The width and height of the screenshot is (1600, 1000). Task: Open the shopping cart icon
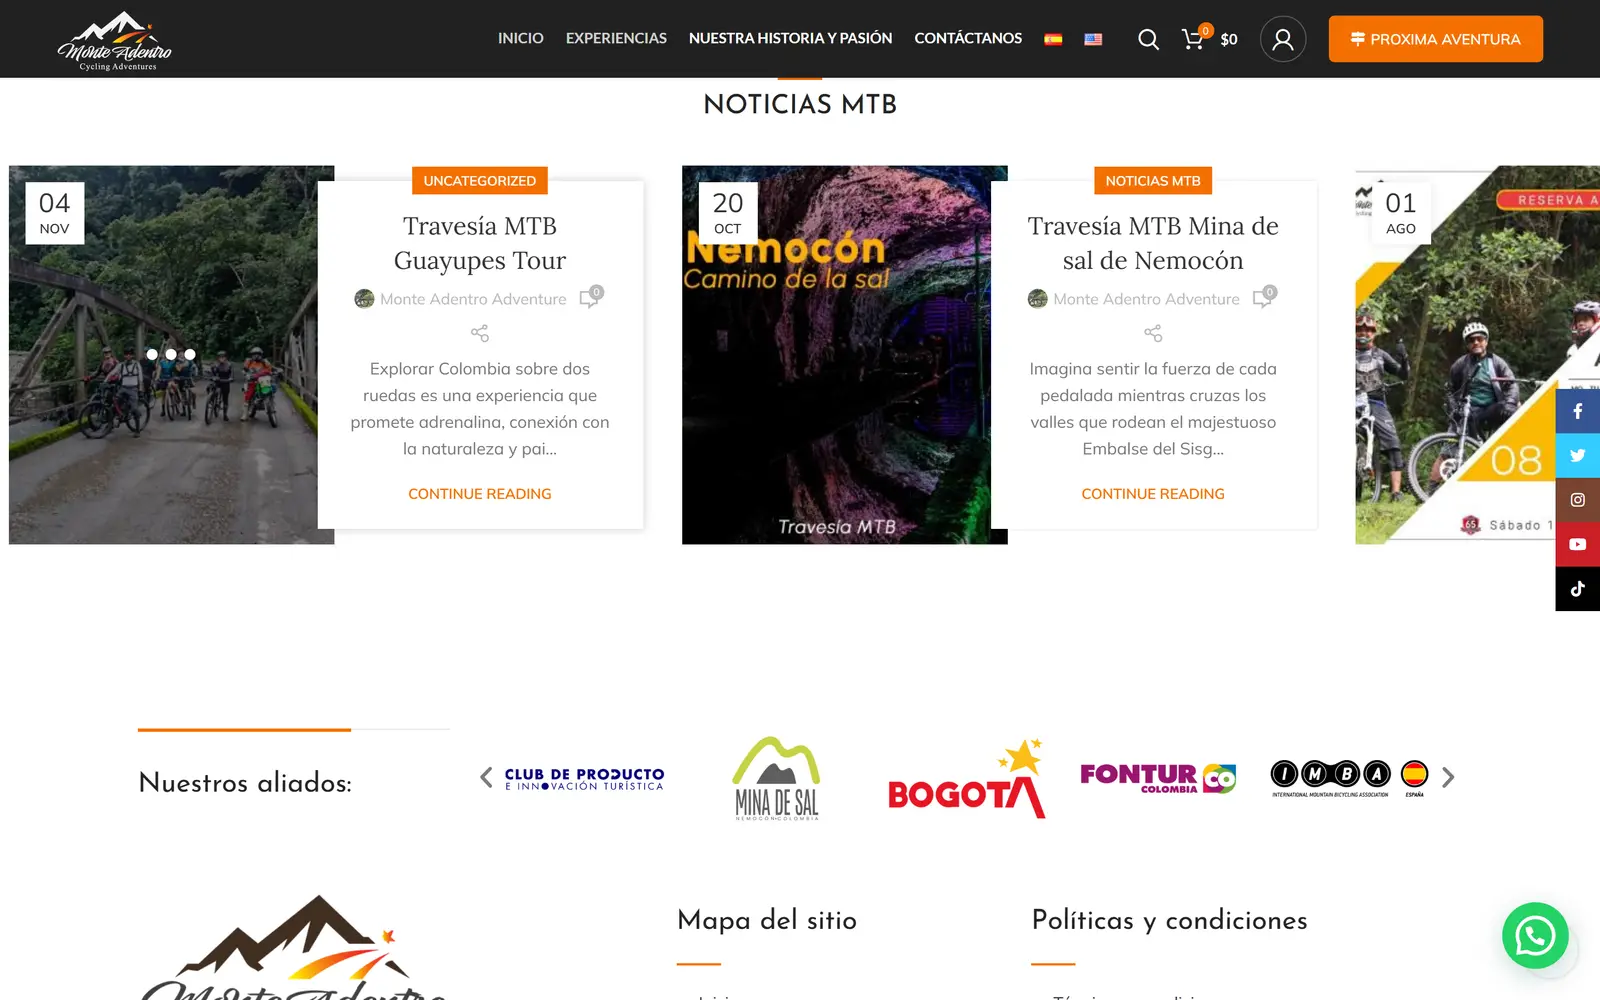[x=1193, y=39]
